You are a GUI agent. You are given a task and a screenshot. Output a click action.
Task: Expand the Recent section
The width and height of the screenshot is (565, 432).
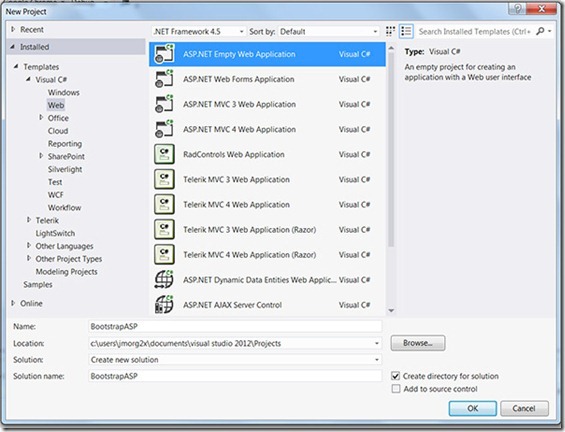13,29
